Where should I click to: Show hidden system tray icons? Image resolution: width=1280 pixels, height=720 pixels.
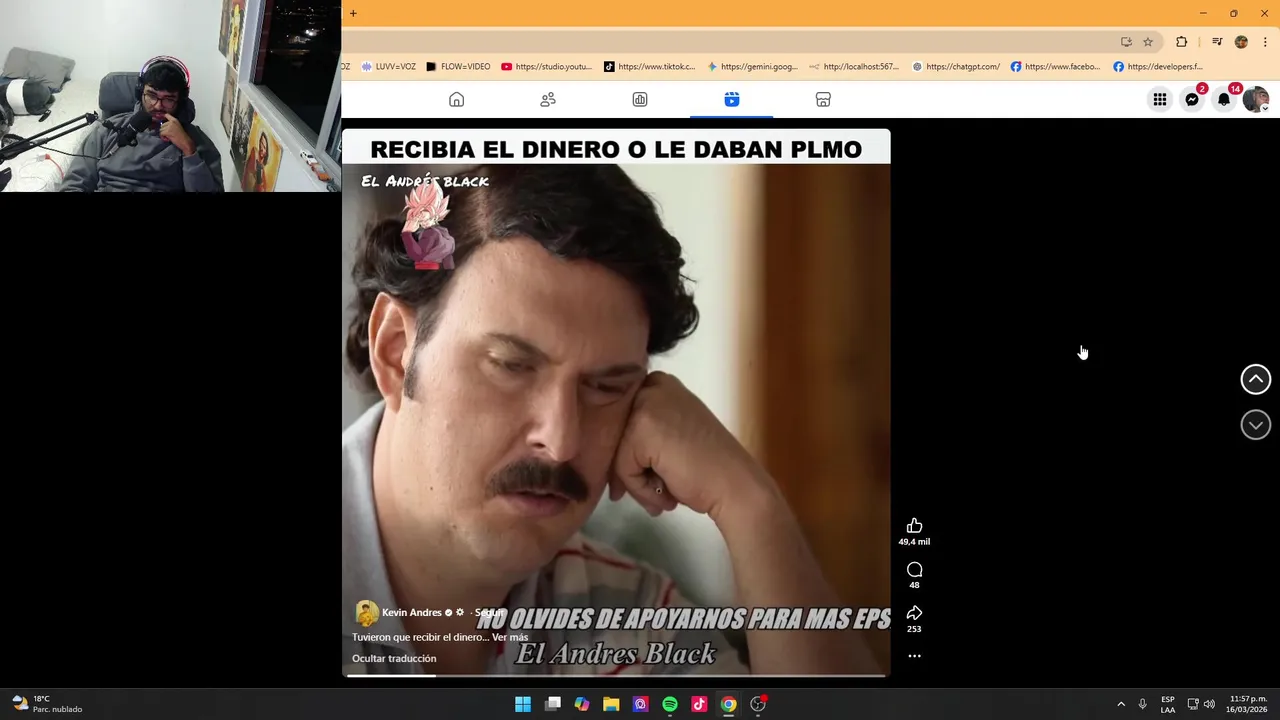[1121, 704]
